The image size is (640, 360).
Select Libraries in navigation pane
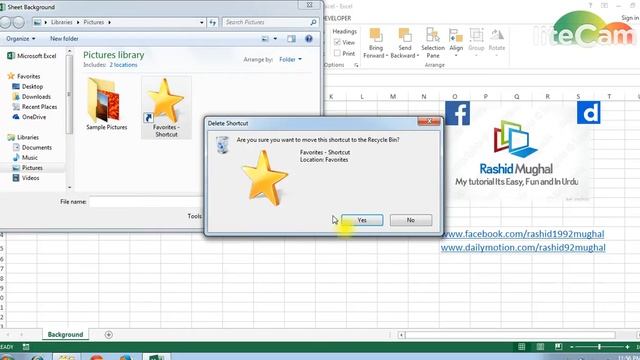pyautogui.click(x=23, y=138)
